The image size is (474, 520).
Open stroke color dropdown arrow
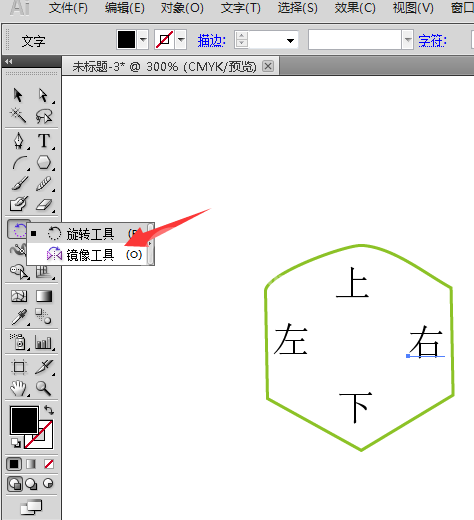point(181,40)
